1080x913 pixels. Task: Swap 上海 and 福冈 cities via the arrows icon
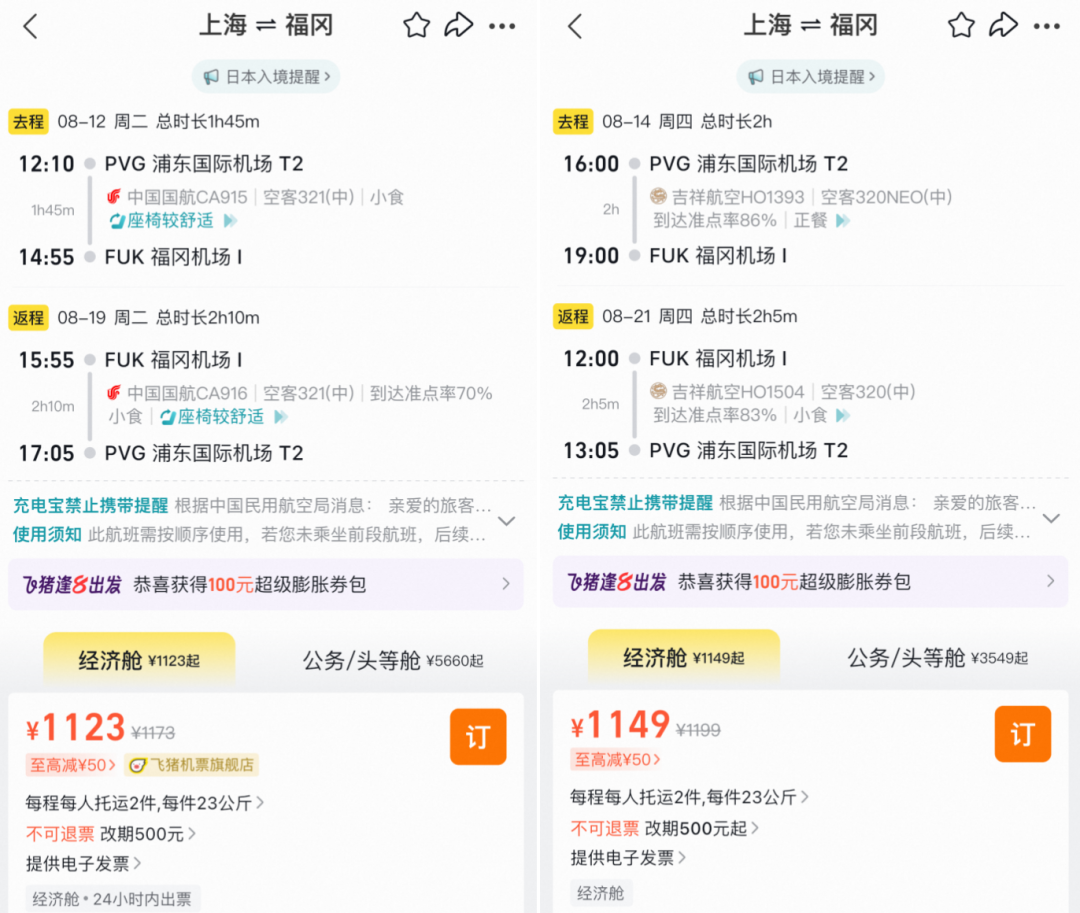click(x=266, y=25)
